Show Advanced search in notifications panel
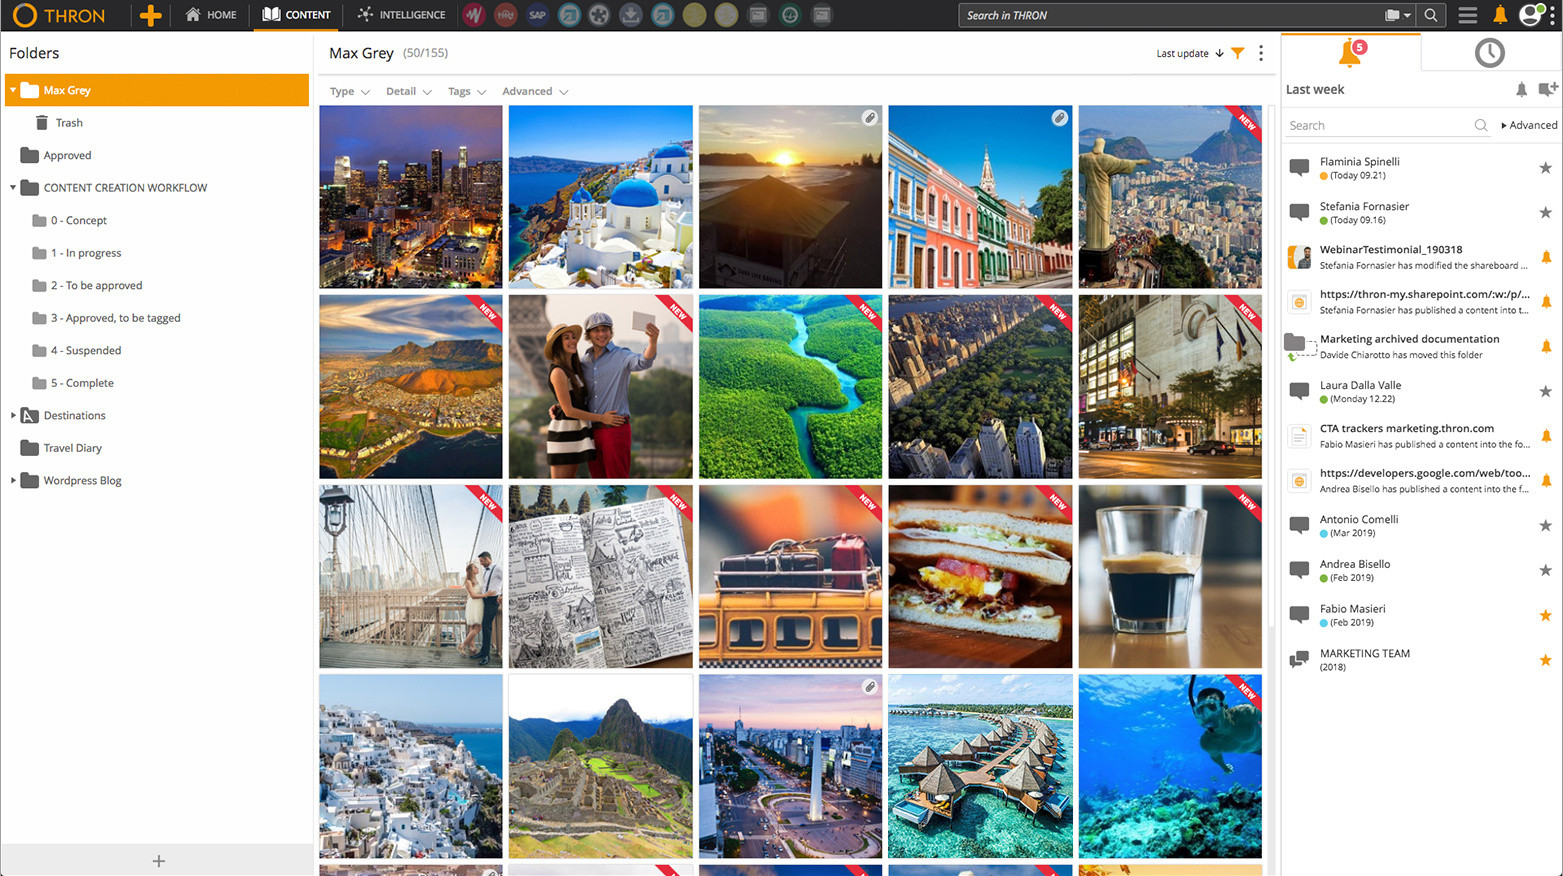 pos(1529,125)
